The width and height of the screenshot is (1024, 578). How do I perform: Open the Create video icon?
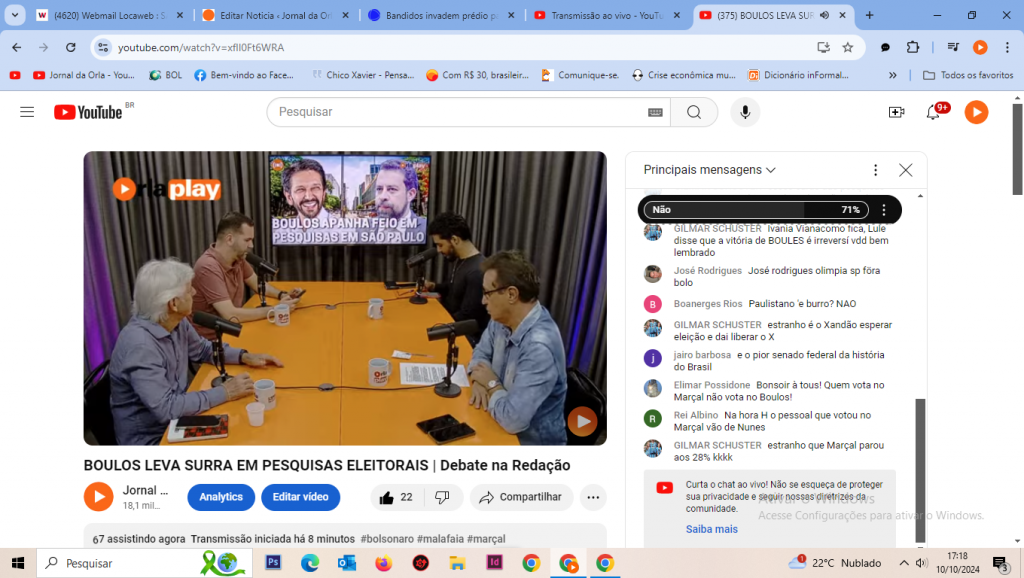[x=897, y=112]
